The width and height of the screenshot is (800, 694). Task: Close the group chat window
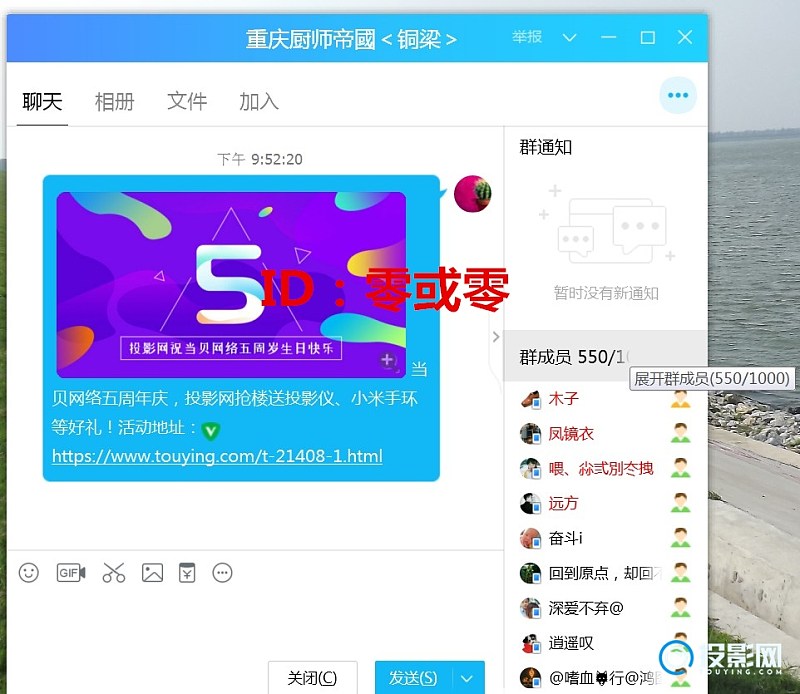point(685,37)
